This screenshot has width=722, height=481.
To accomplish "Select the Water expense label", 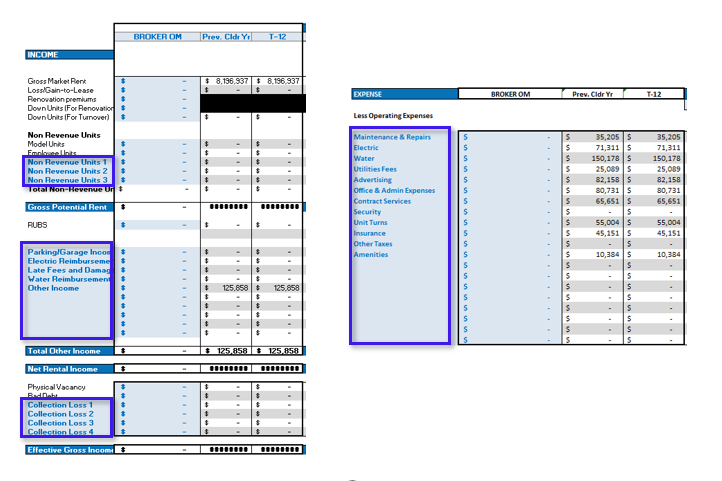I will [x=364, y=158].
